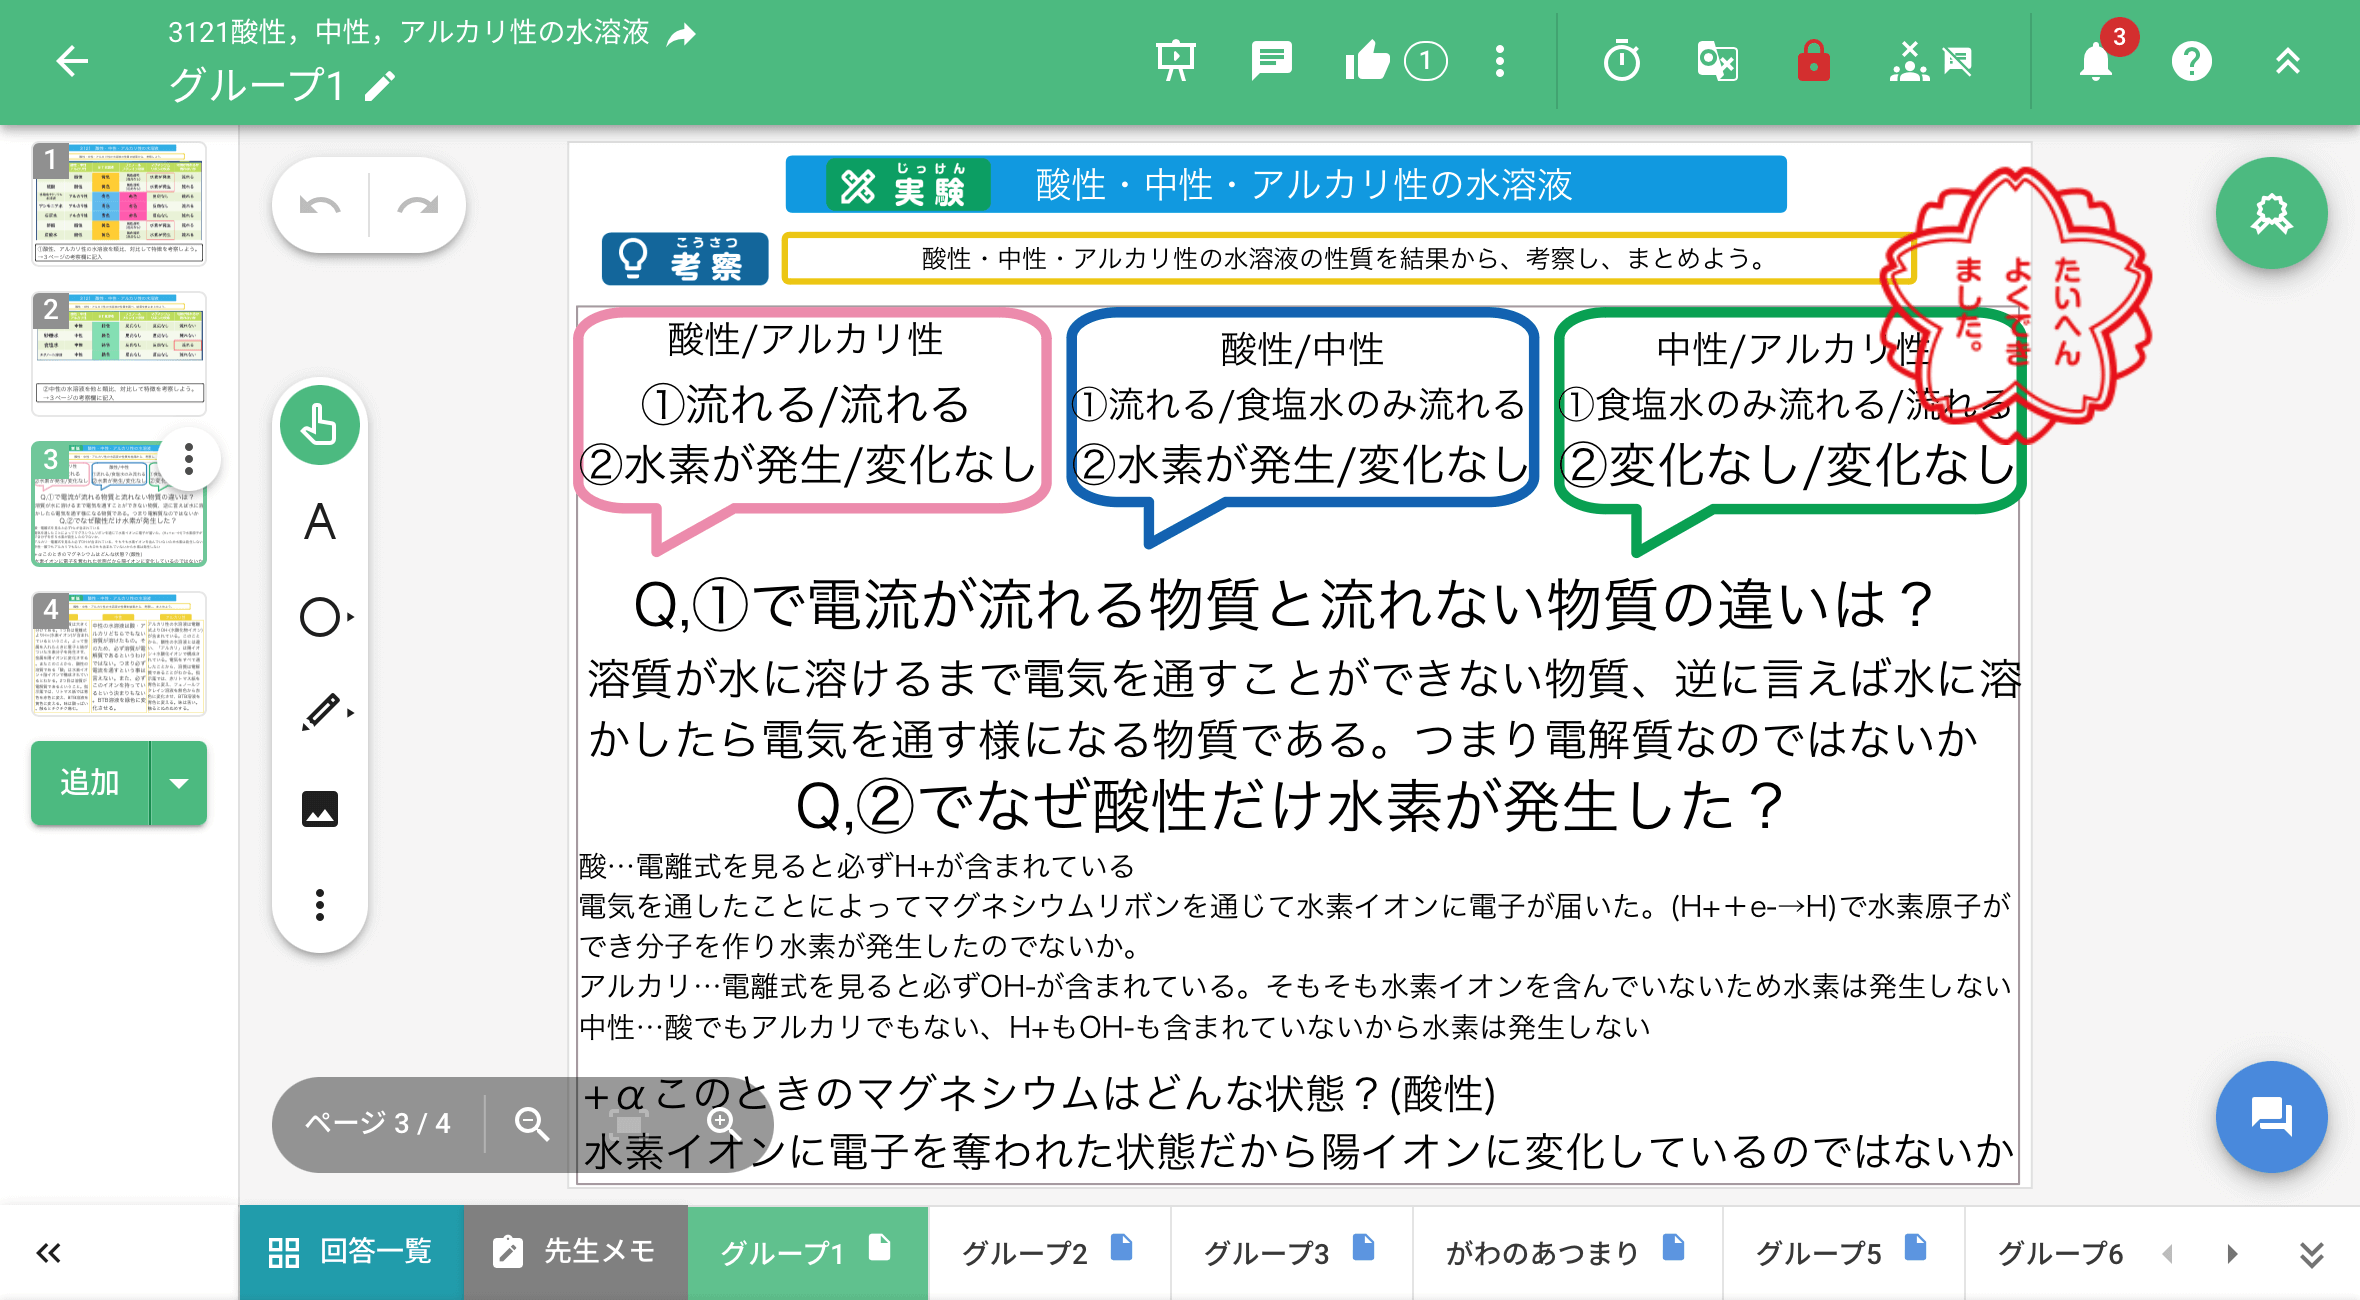This screenshot has width=2360, height=1300.
Task: Select the pen drawing tool
Action: (x=320, y=712)
